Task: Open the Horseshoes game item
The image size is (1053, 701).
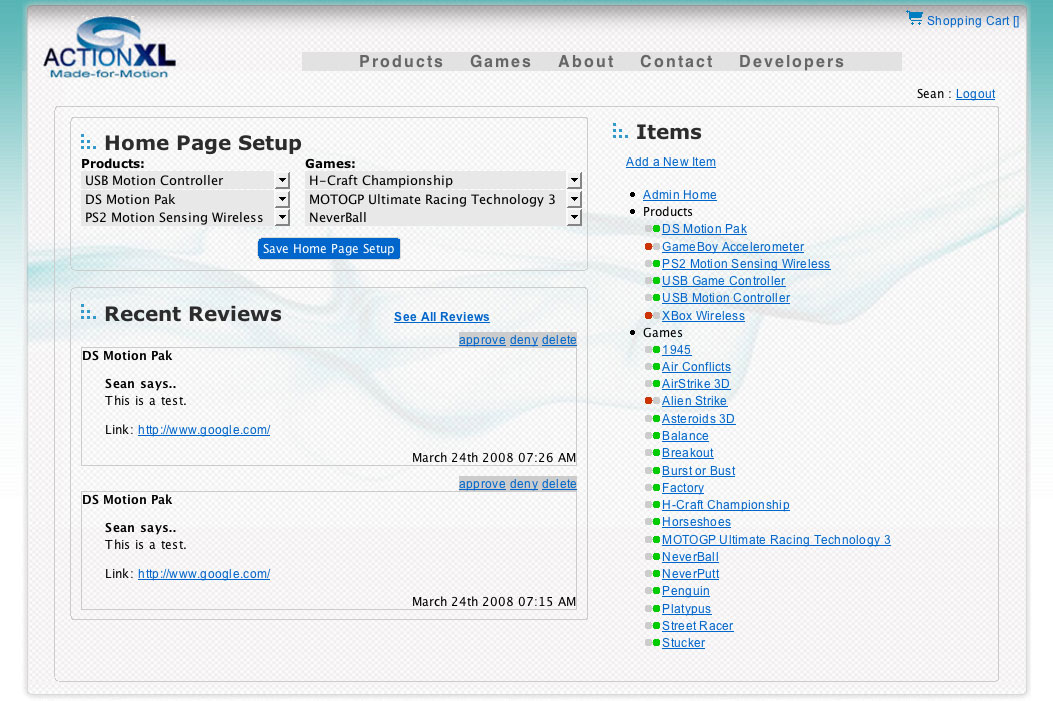Action: 696,522
